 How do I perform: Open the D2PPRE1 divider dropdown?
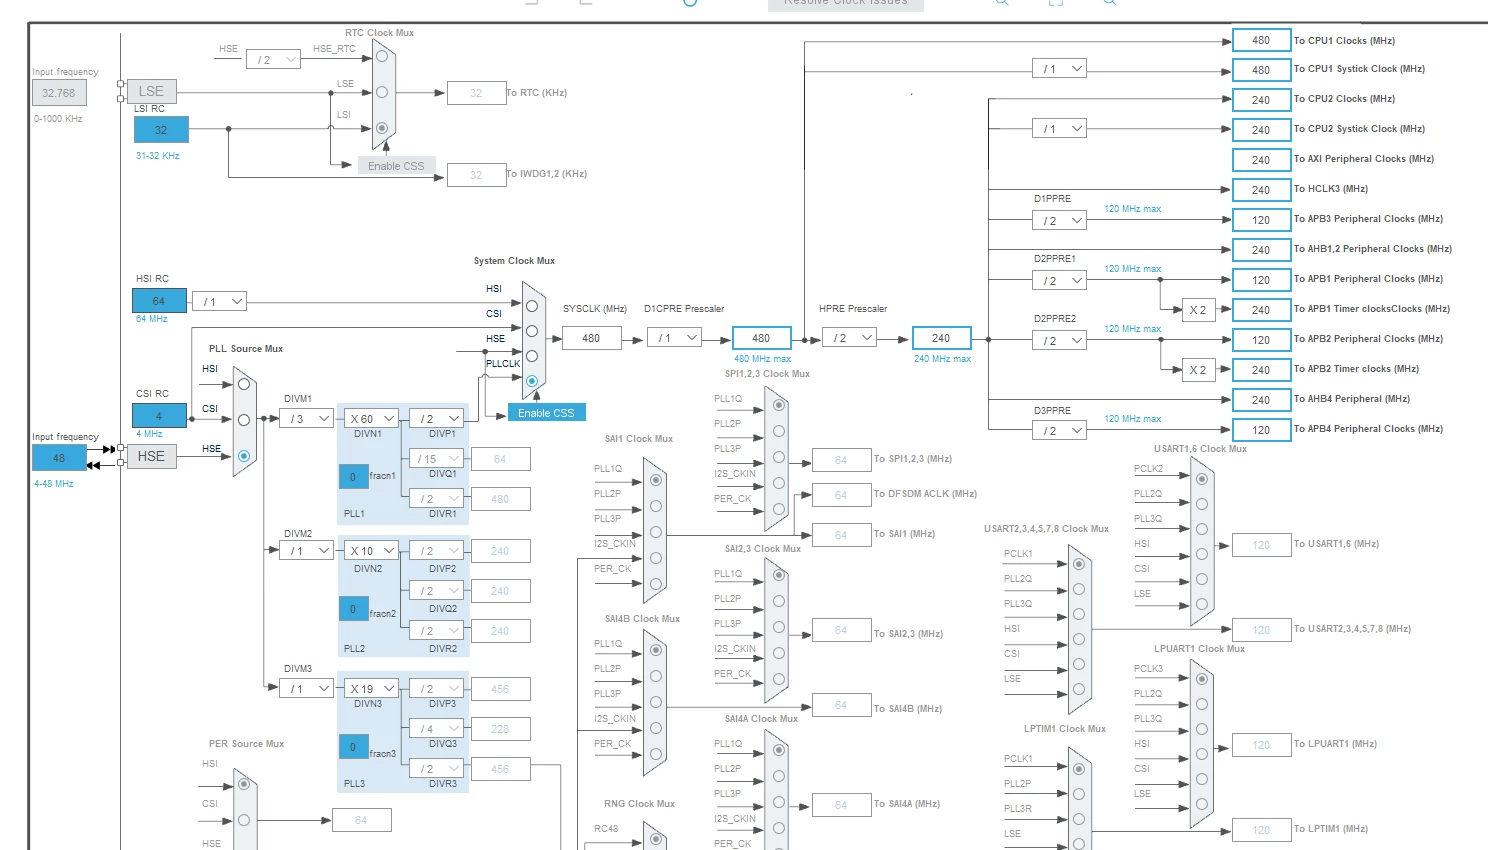pos(1059,281)
